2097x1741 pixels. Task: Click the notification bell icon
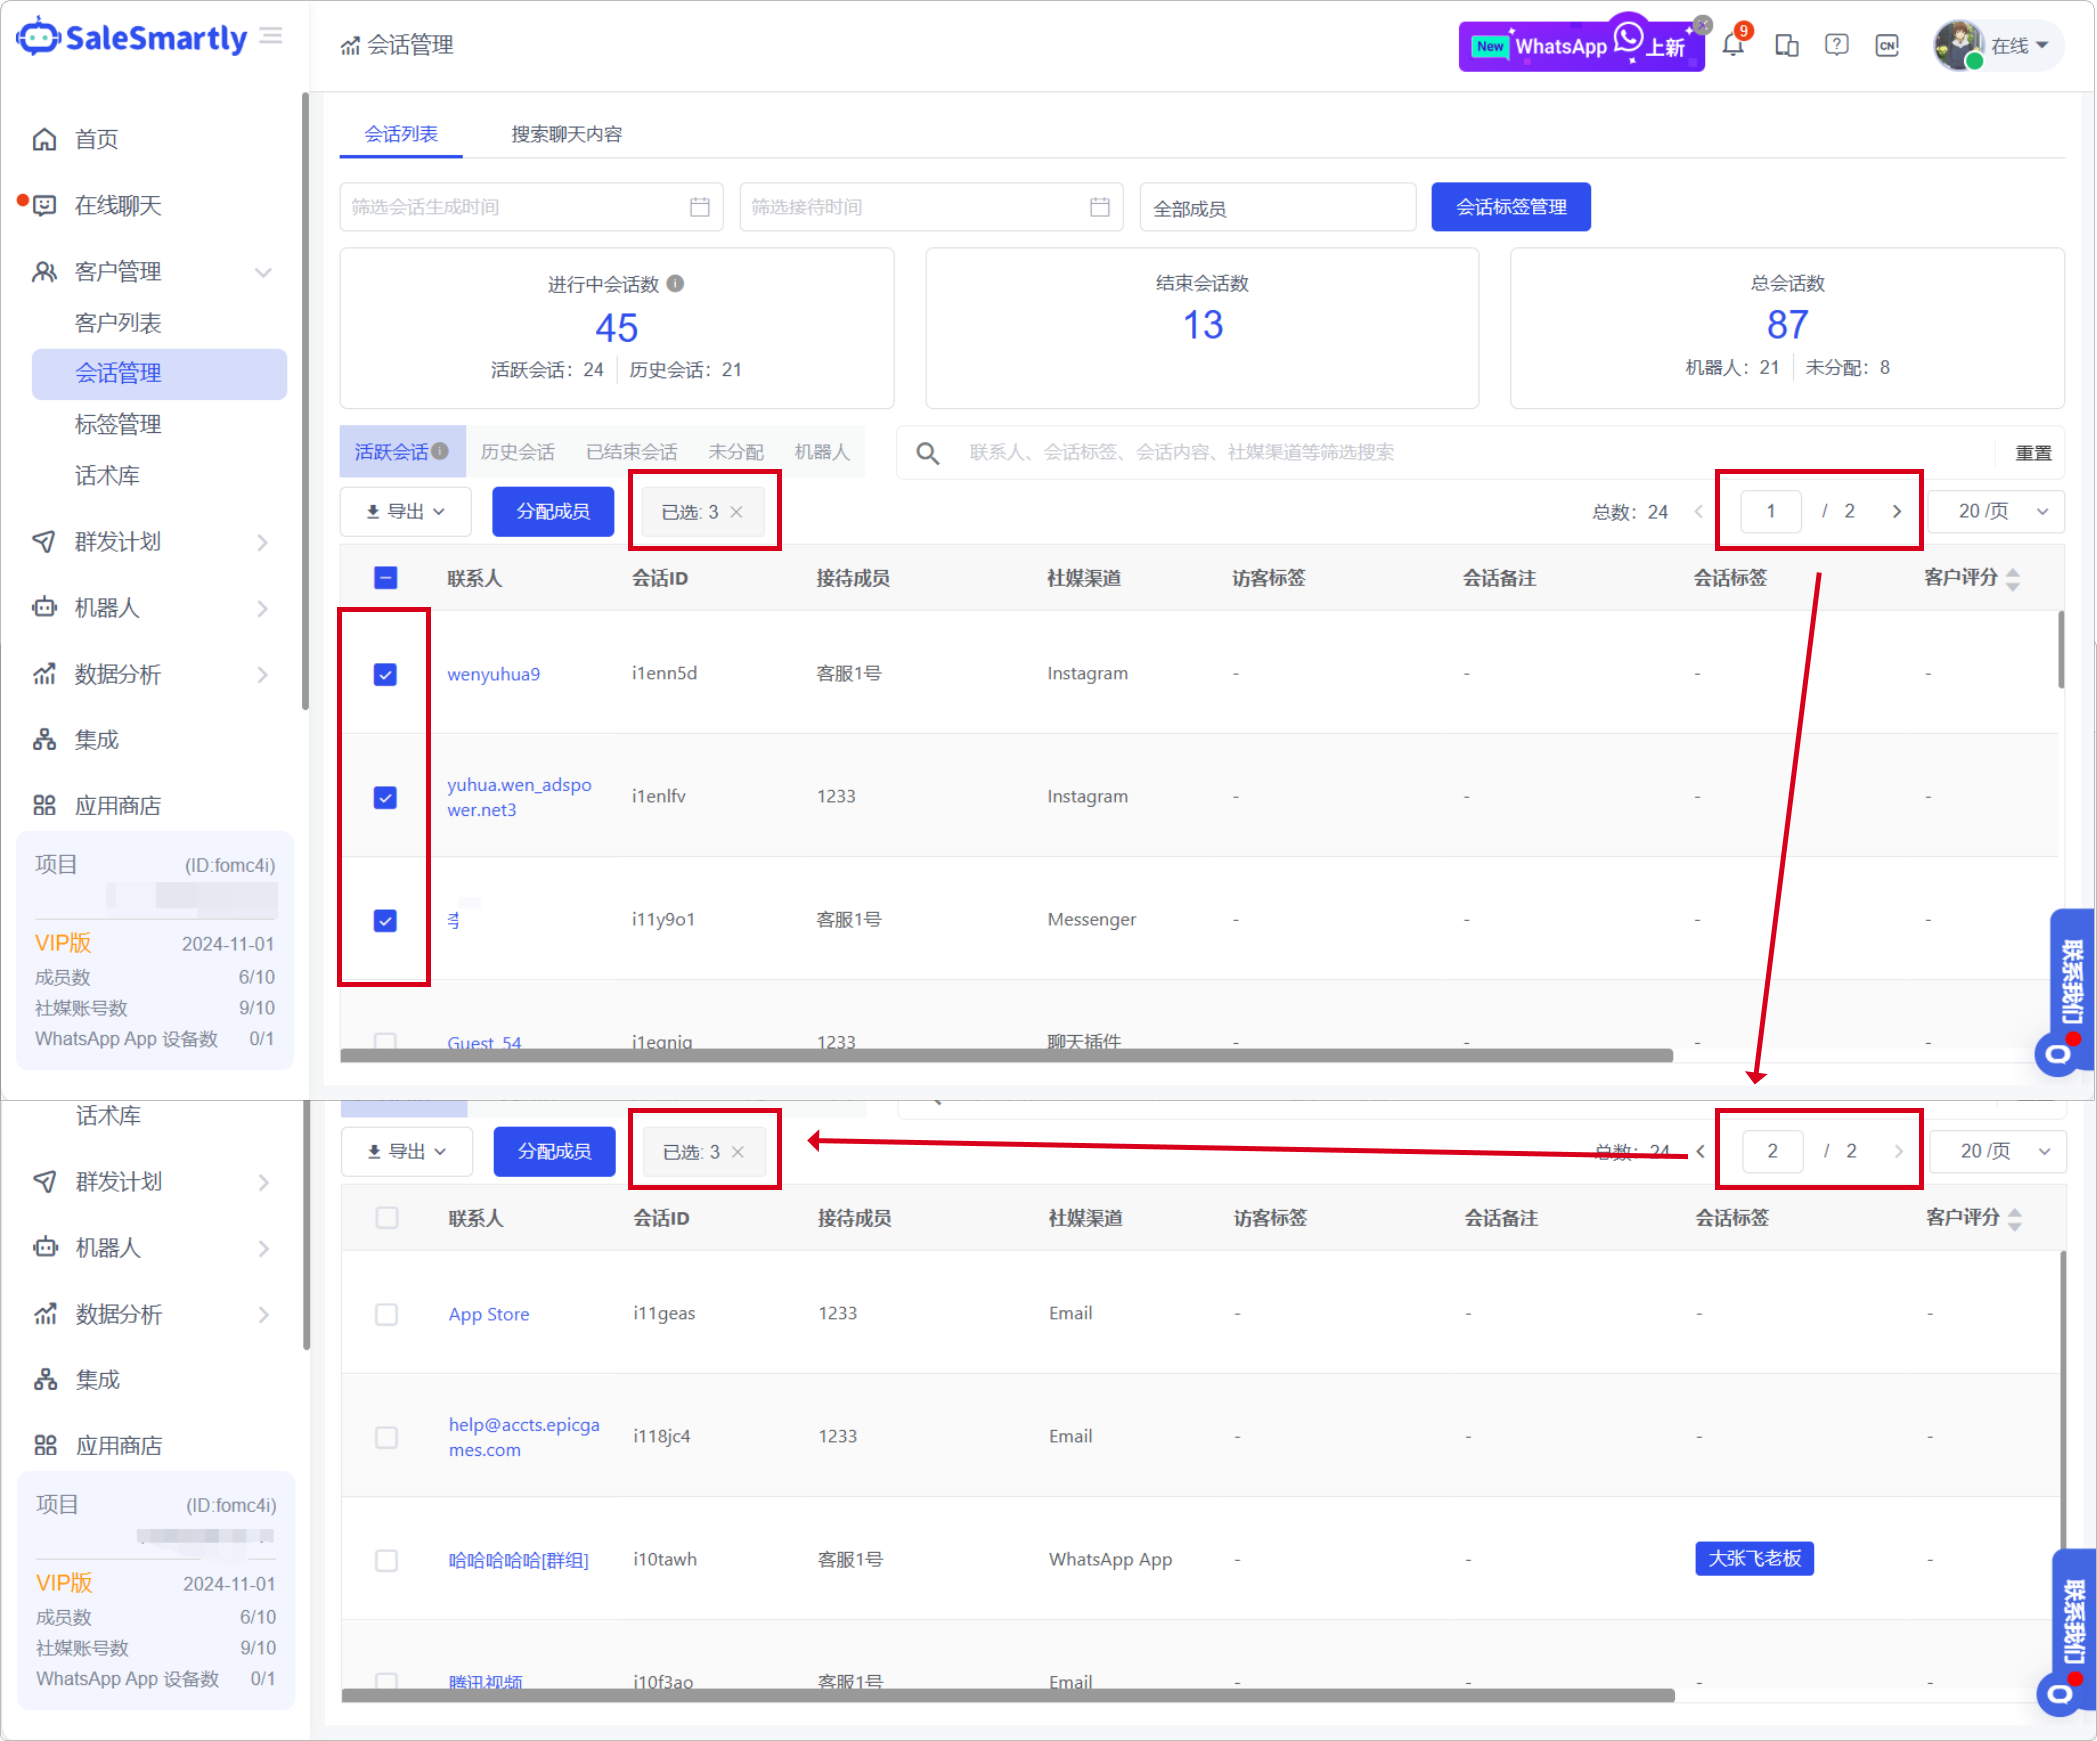click(x=1733, y=46)
